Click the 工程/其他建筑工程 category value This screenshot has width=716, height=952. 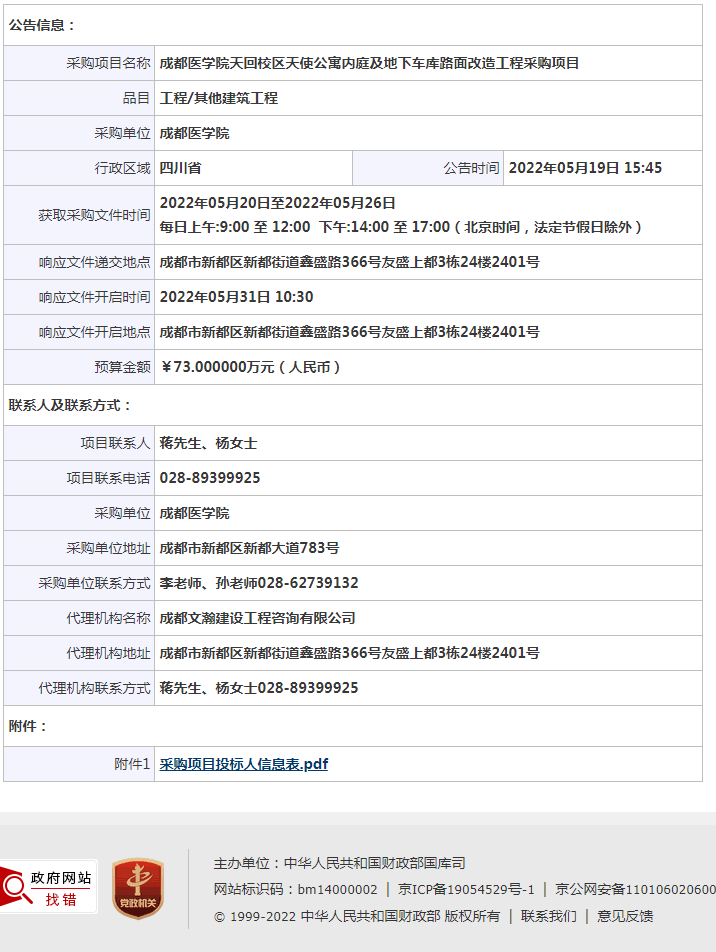(x=219, y=98)
